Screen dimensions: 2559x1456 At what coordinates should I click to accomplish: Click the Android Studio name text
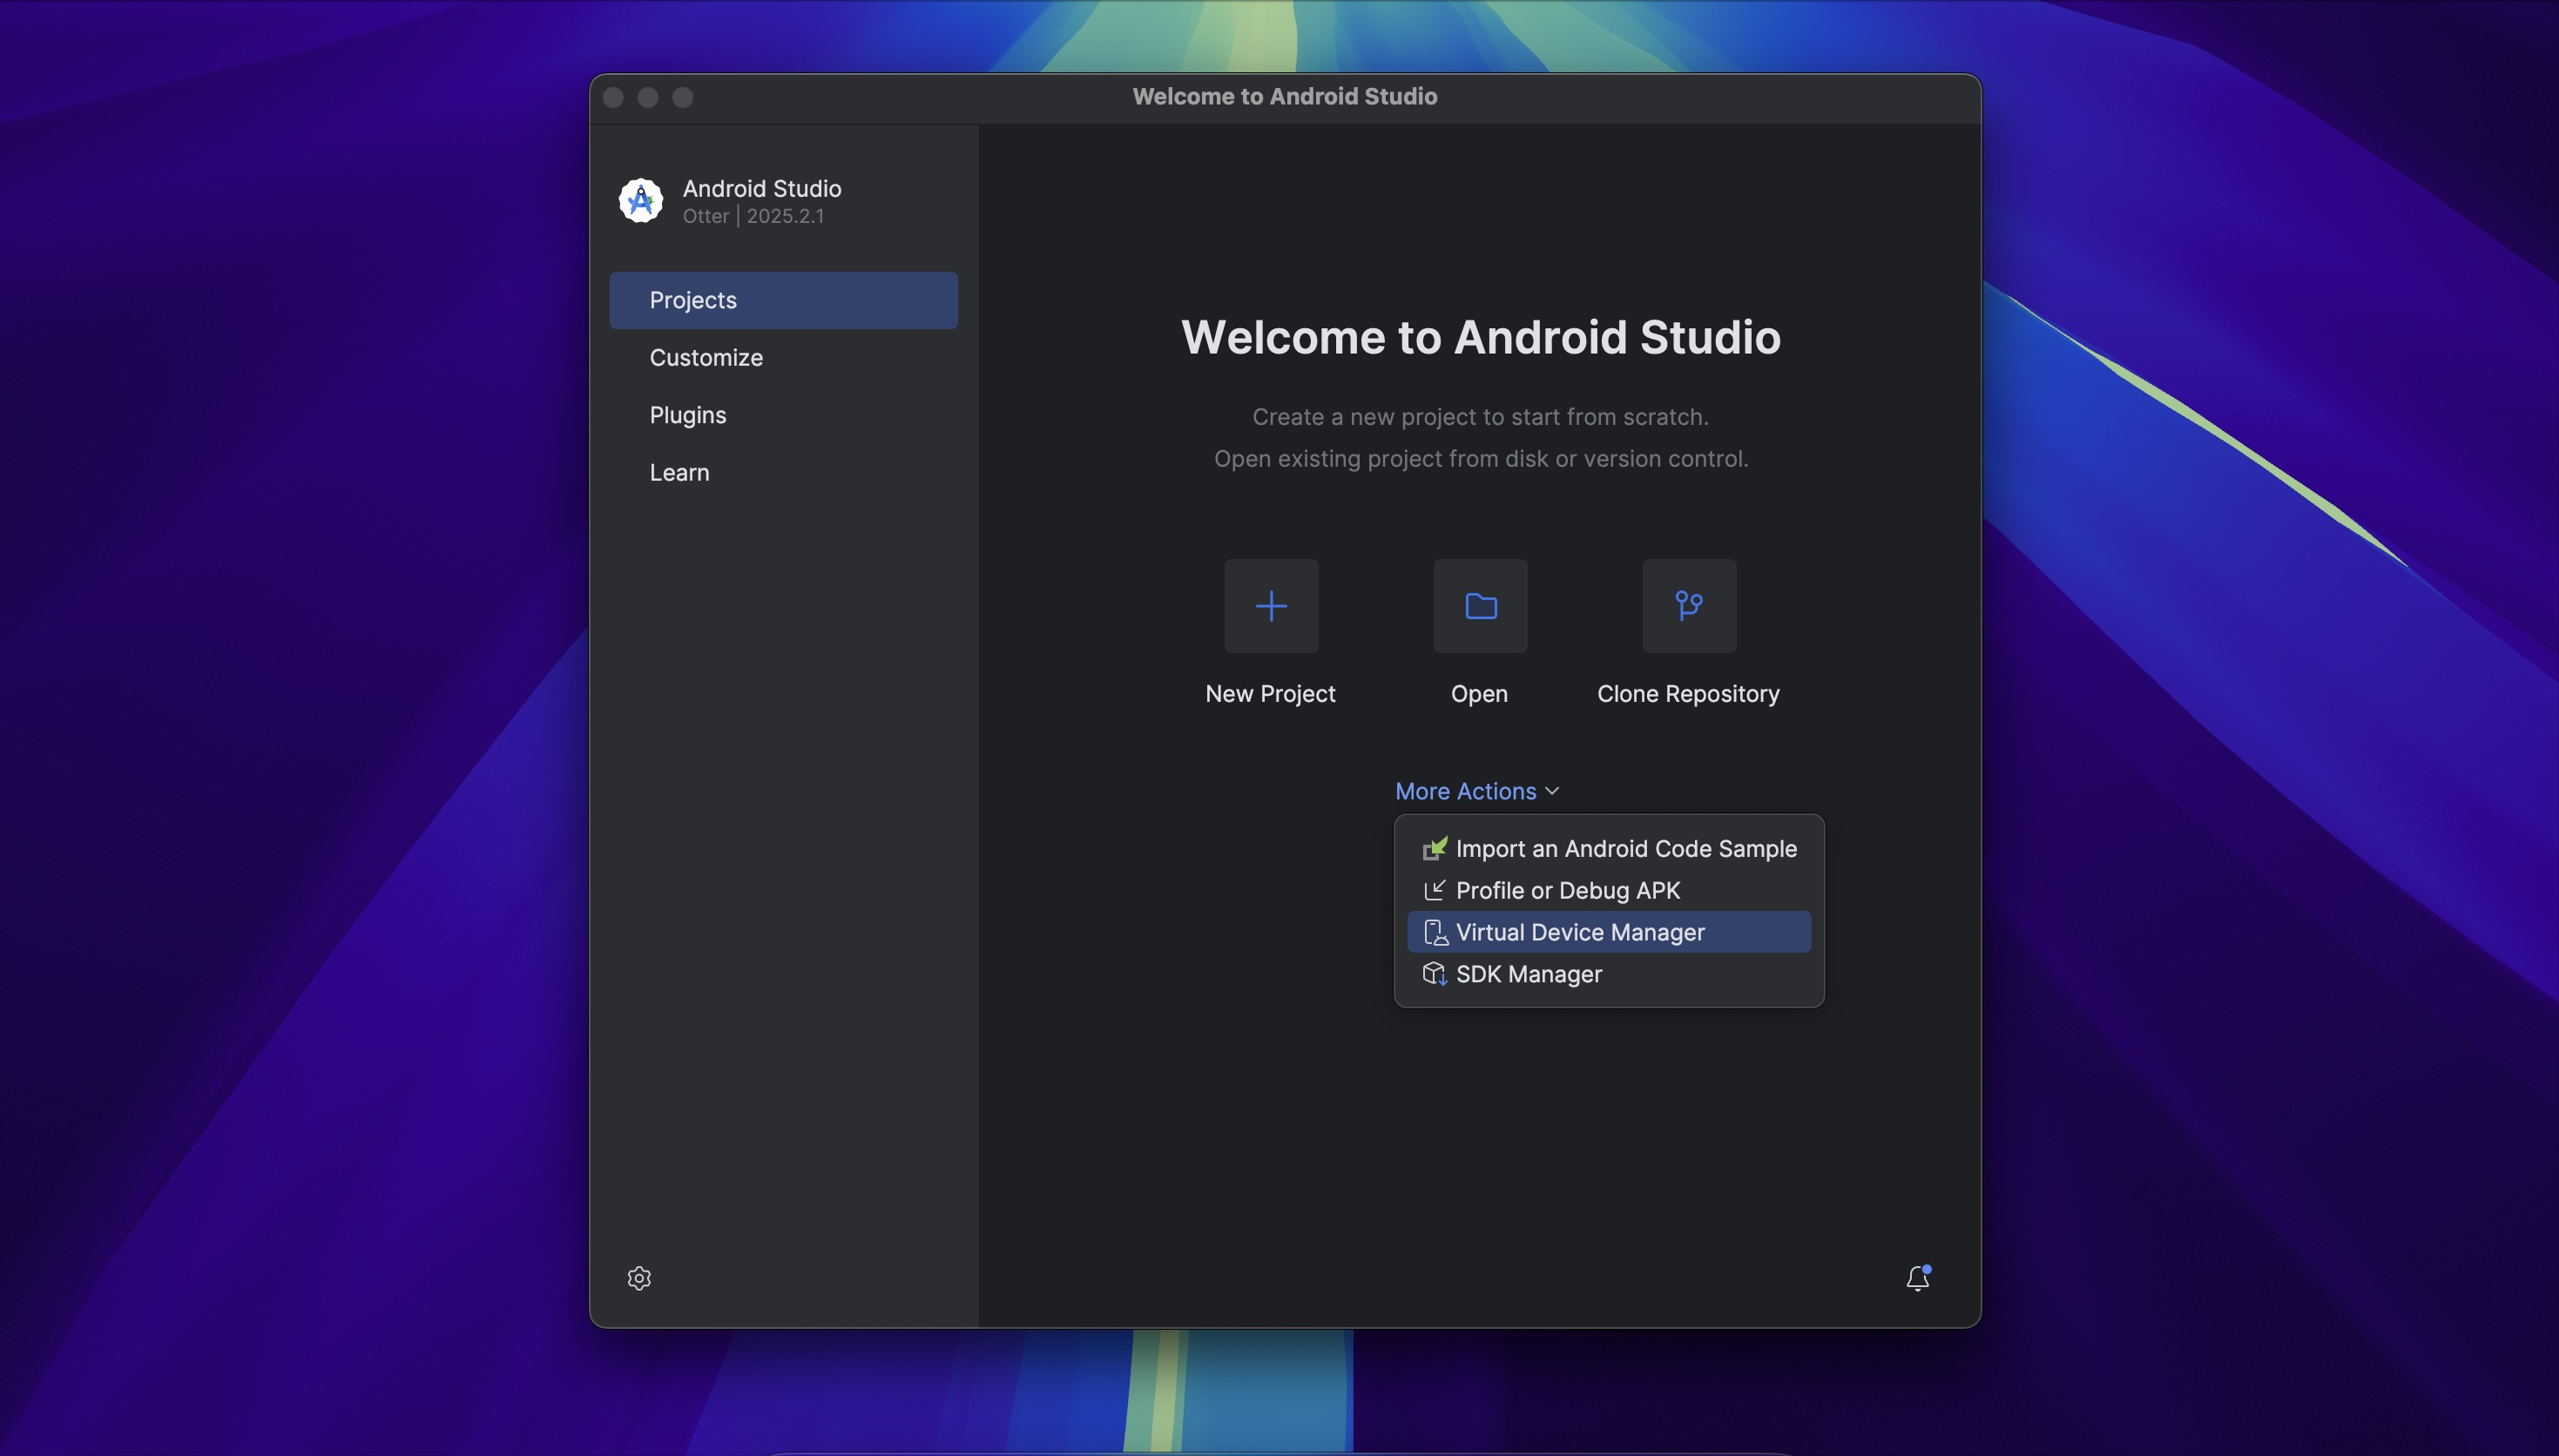point(762,188)
